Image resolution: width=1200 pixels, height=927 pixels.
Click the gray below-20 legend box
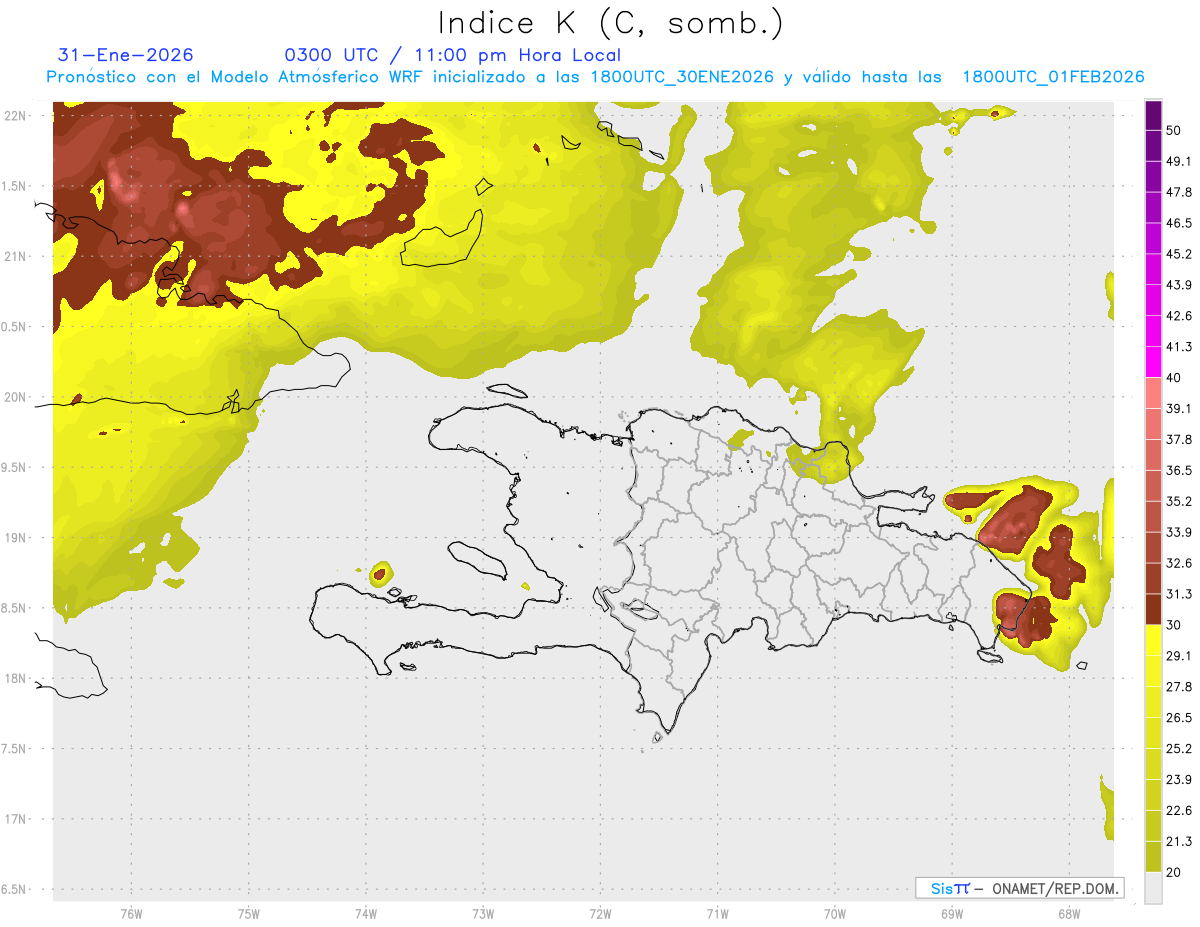coord(1153,888)
